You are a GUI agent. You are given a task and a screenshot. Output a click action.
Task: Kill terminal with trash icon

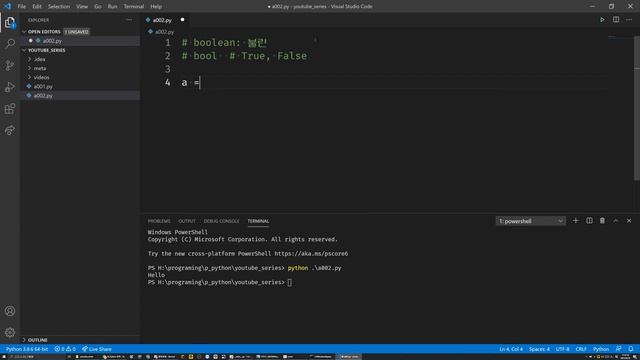602,220
